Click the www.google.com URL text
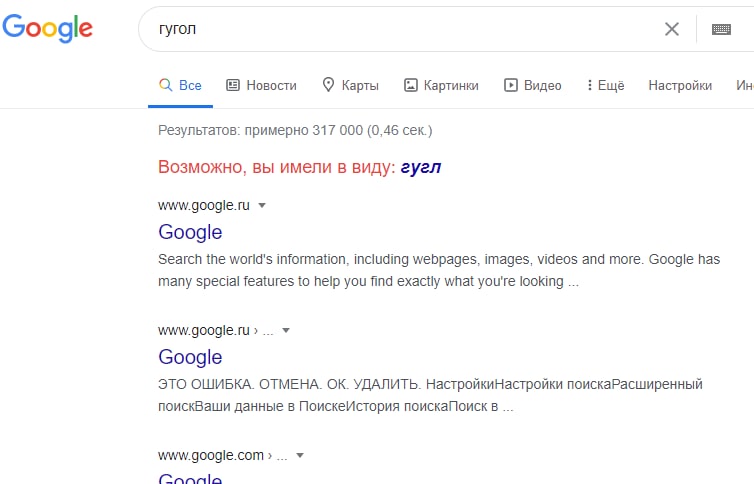 (x=211, y=455)
